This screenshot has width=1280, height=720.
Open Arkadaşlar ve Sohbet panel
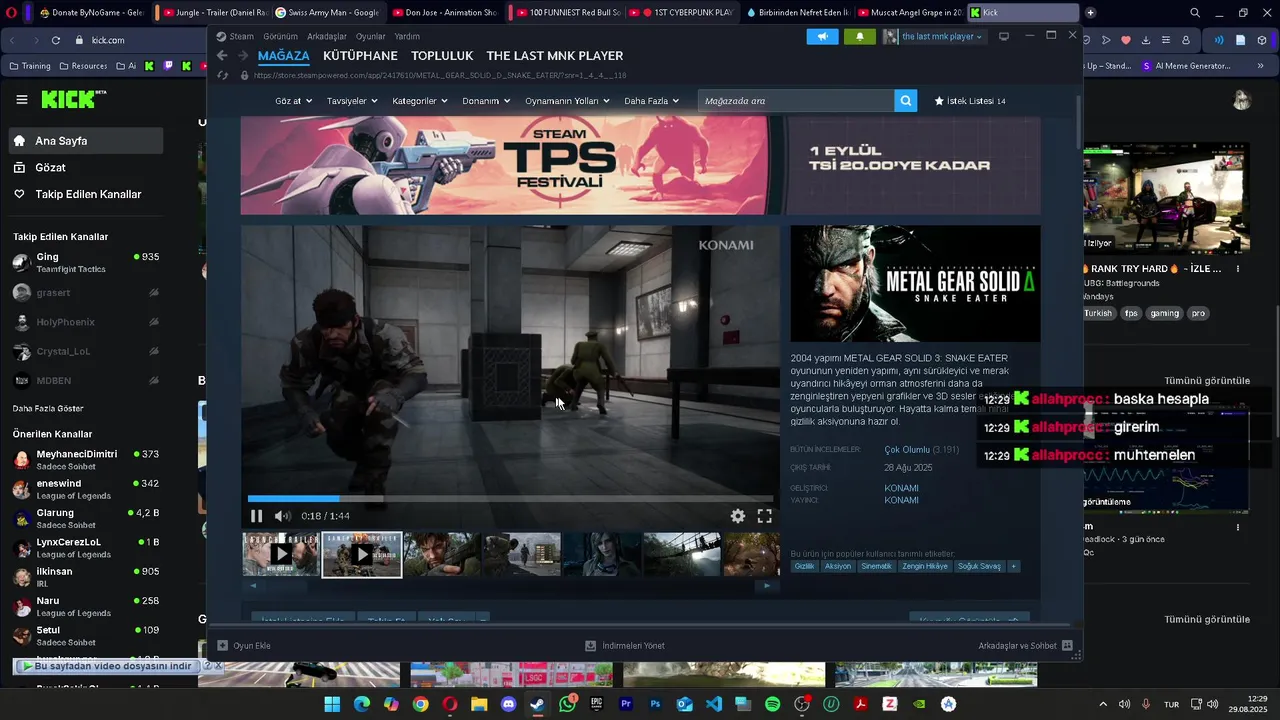tap(1025, 646)
